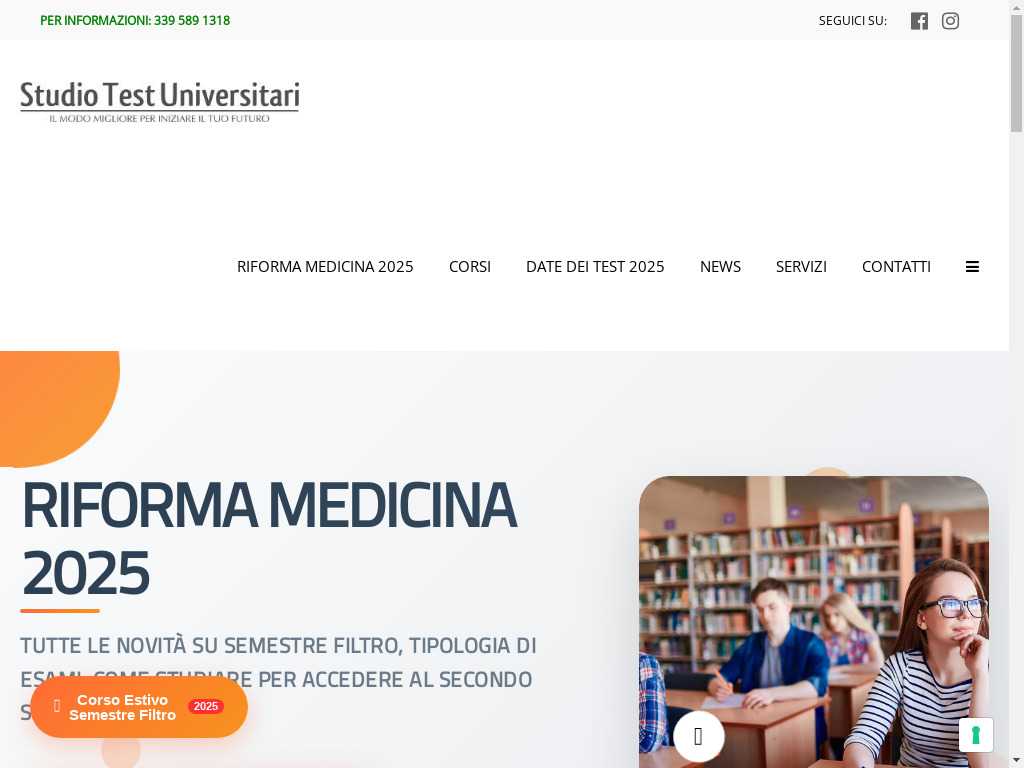Click the Seguici su label
Screen dimensions: 1024x768
pyautogui.click(x=852, y=21)
